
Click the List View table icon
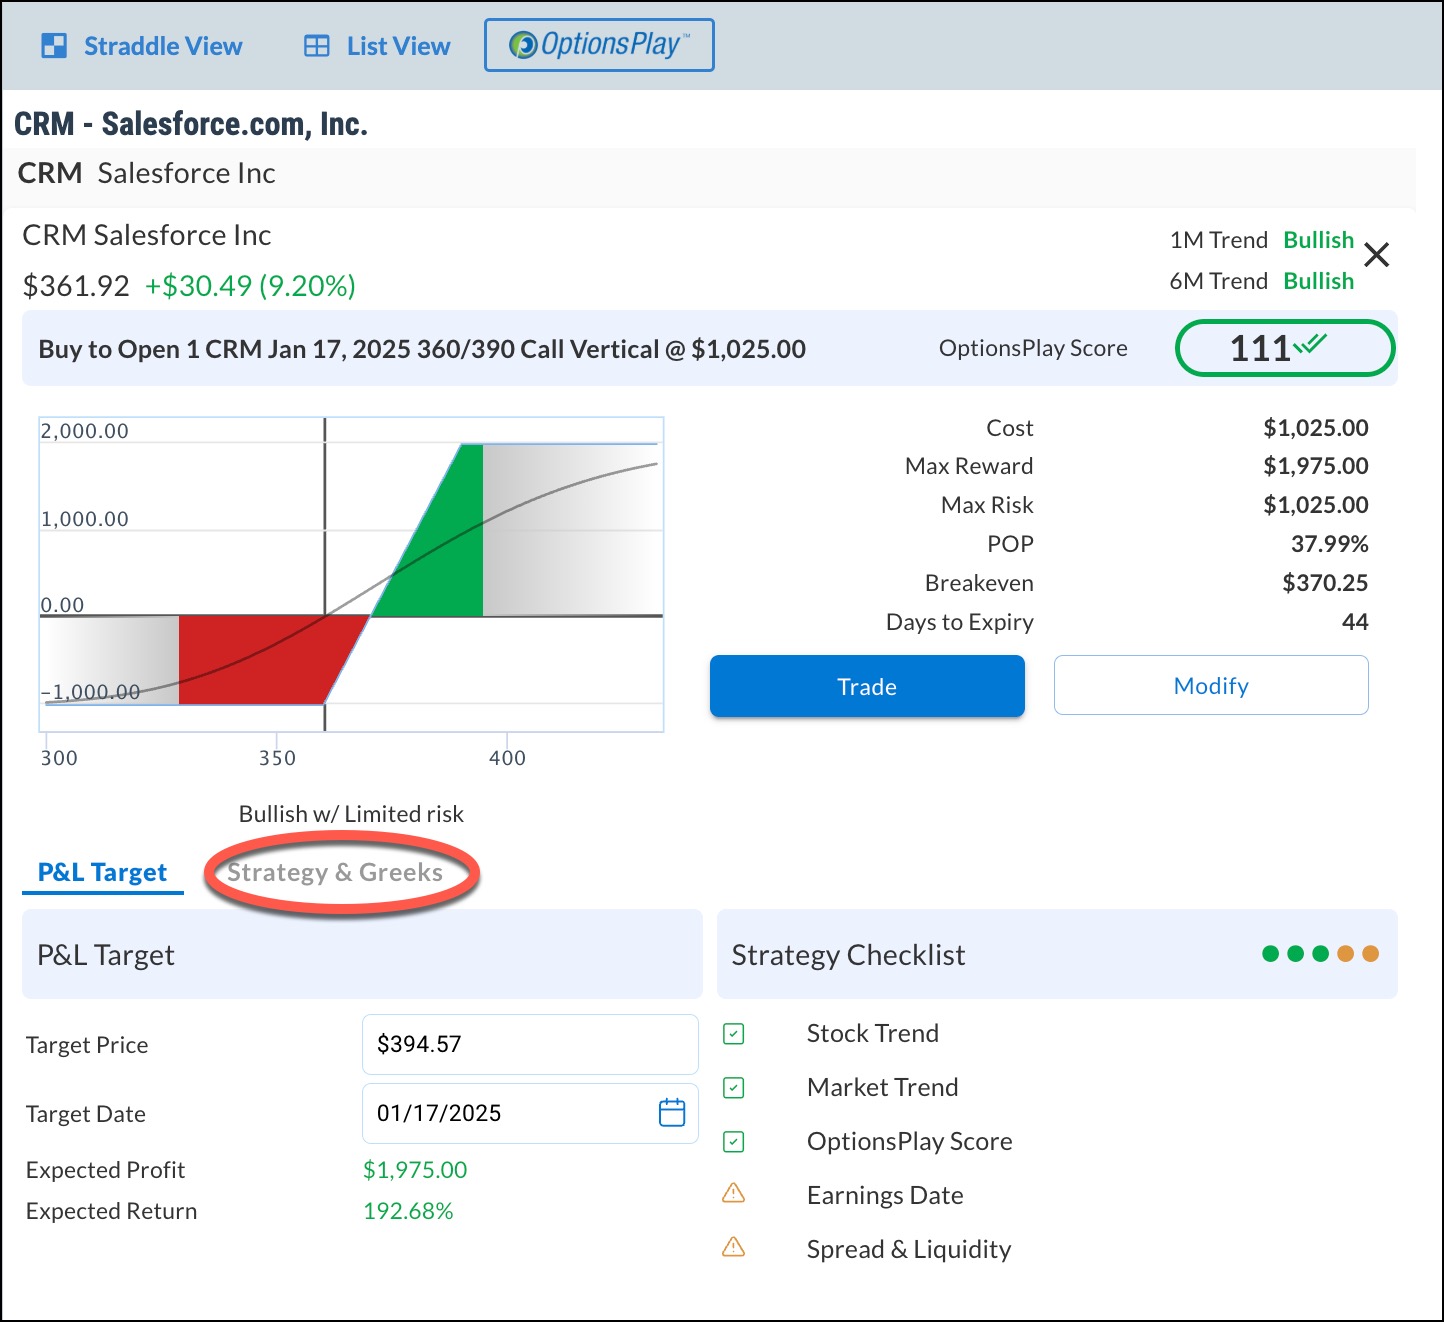[317, 46]
